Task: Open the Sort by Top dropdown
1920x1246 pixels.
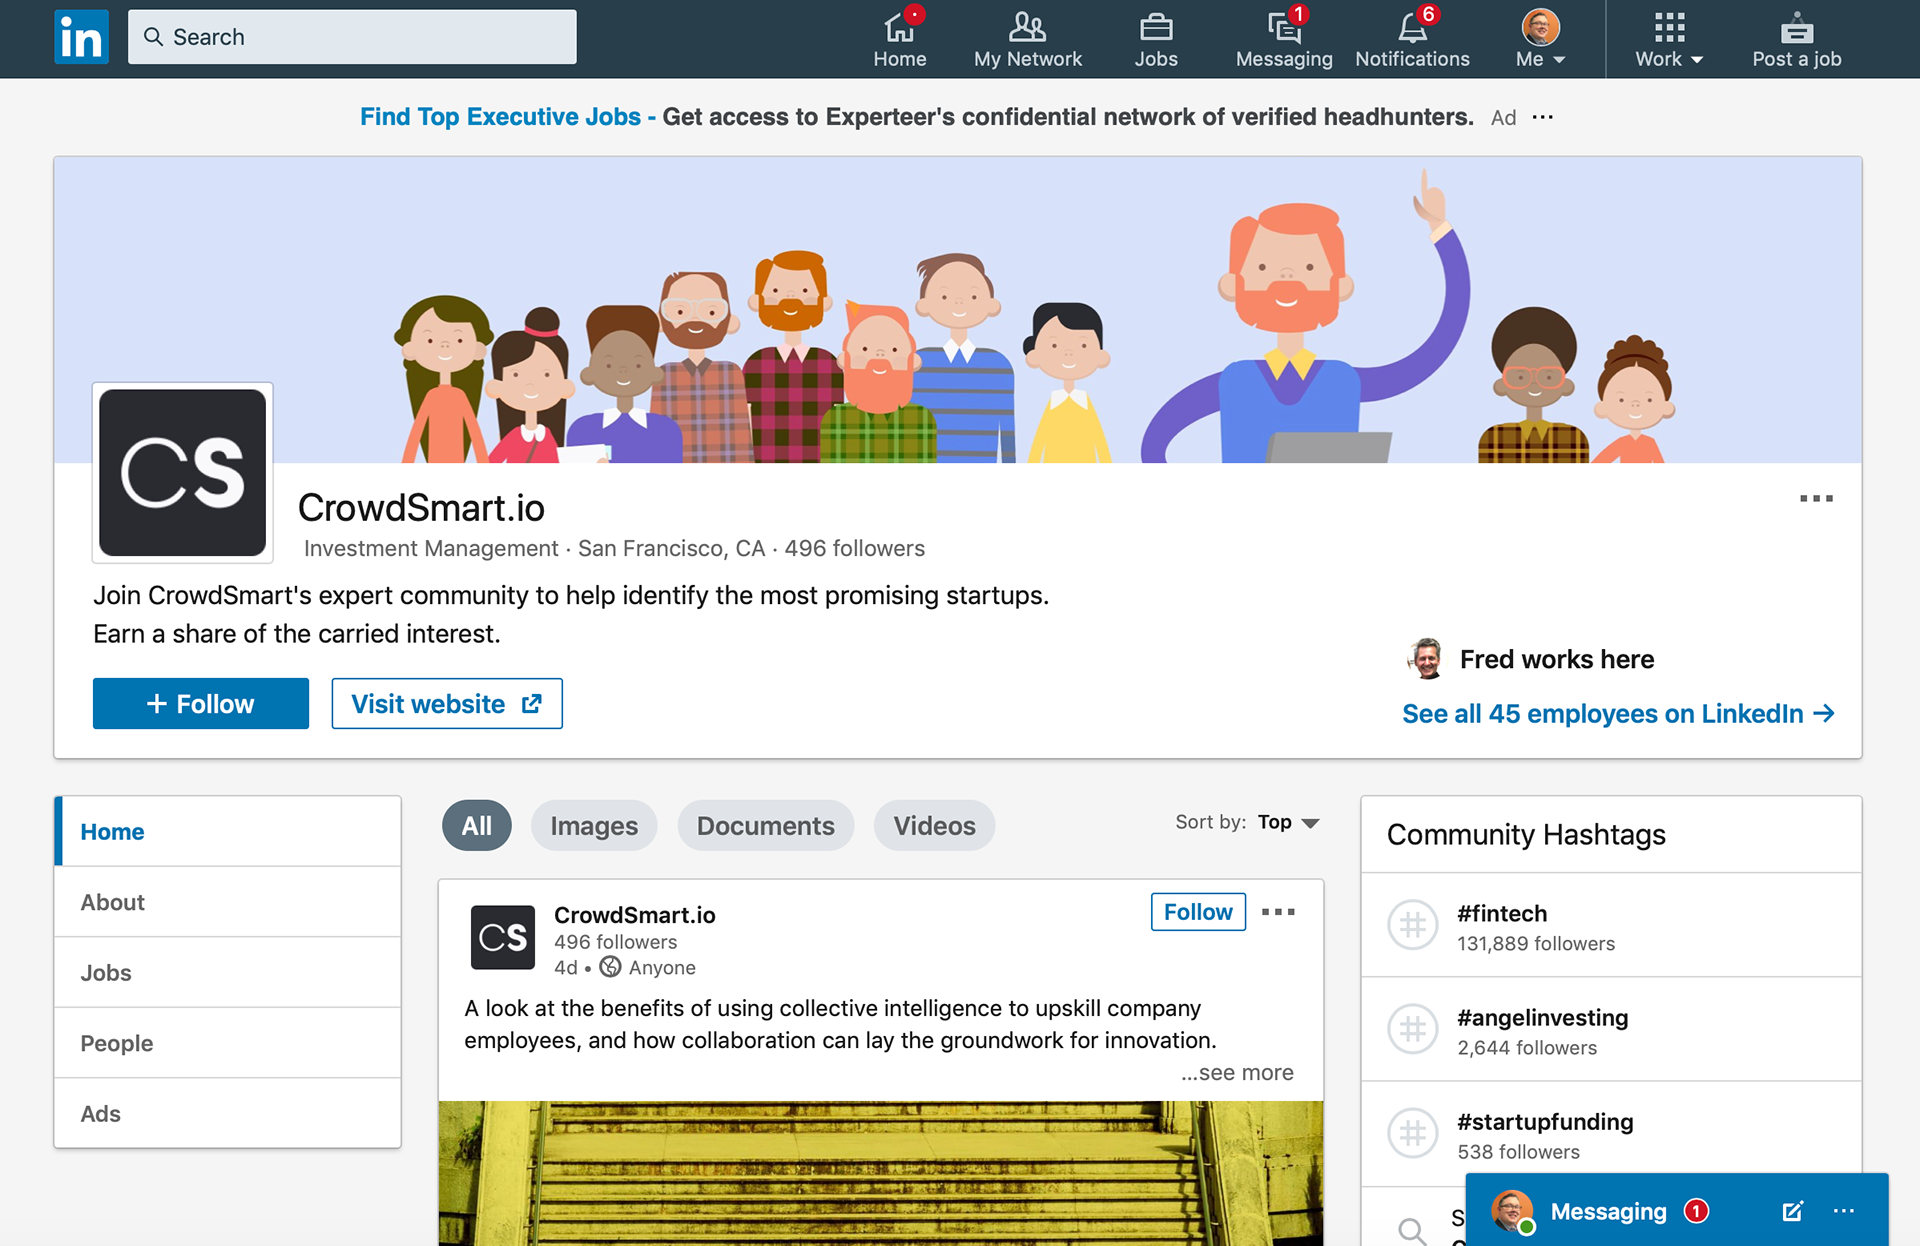Action: pyautogui.click(x=1289, y=822)
